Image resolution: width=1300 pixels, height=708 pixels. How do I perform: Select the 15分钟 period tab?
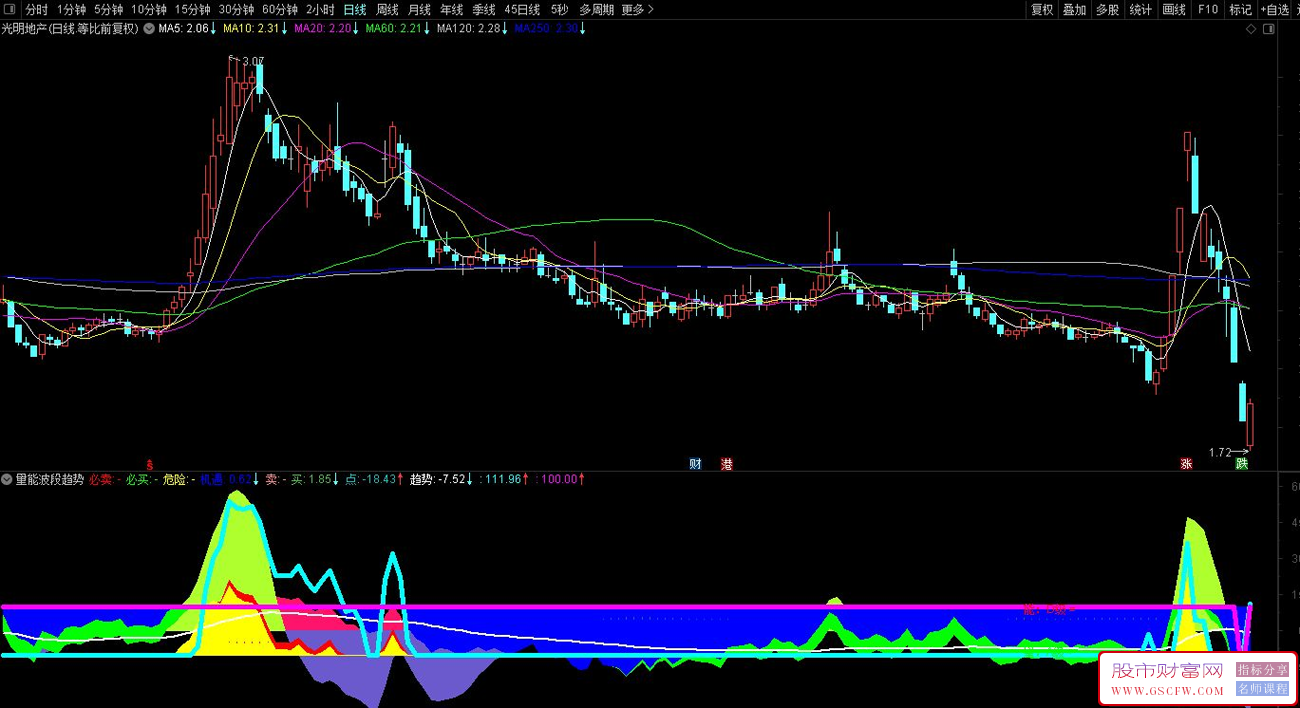(193, 9)
